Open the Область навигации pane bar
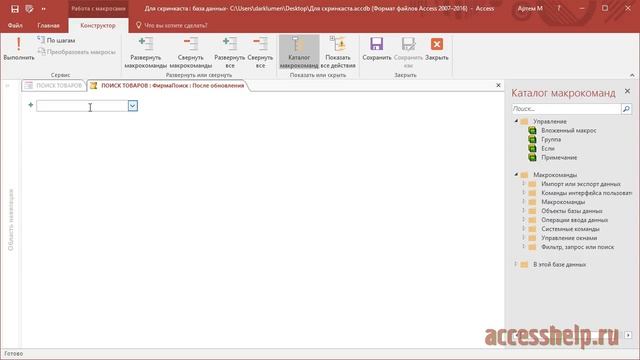The width and height of the screenshot is (640, 360). (11, 219)
